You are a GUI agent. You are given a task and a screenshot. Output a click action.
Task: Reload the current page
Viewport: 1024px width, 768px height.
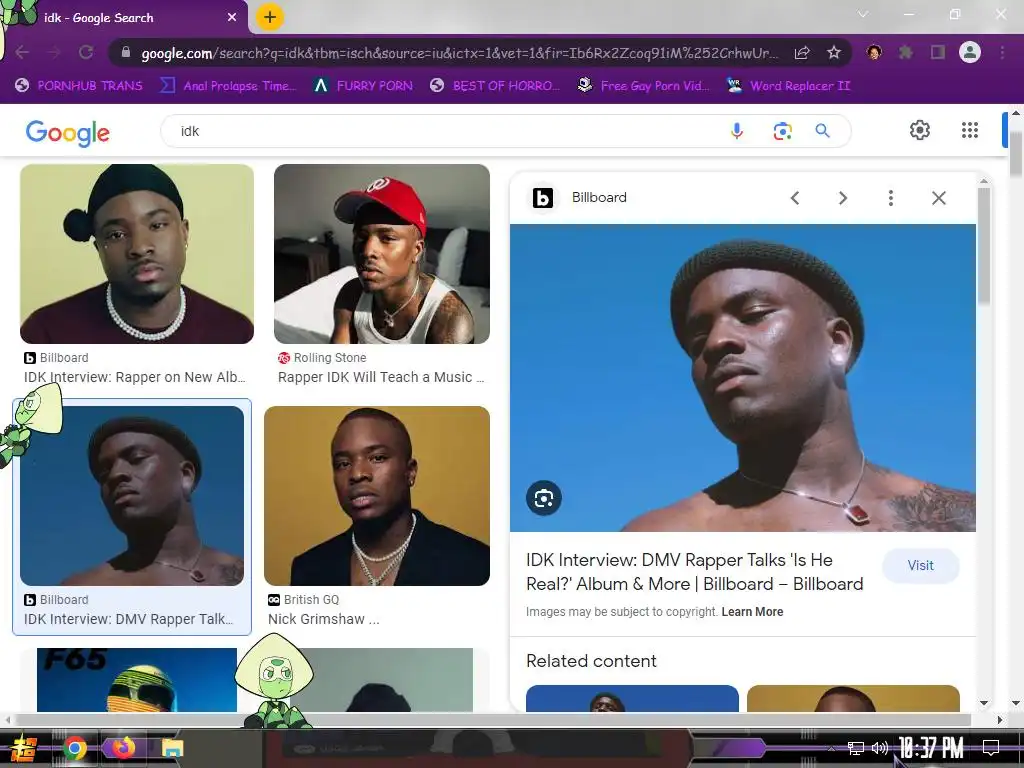86,52
